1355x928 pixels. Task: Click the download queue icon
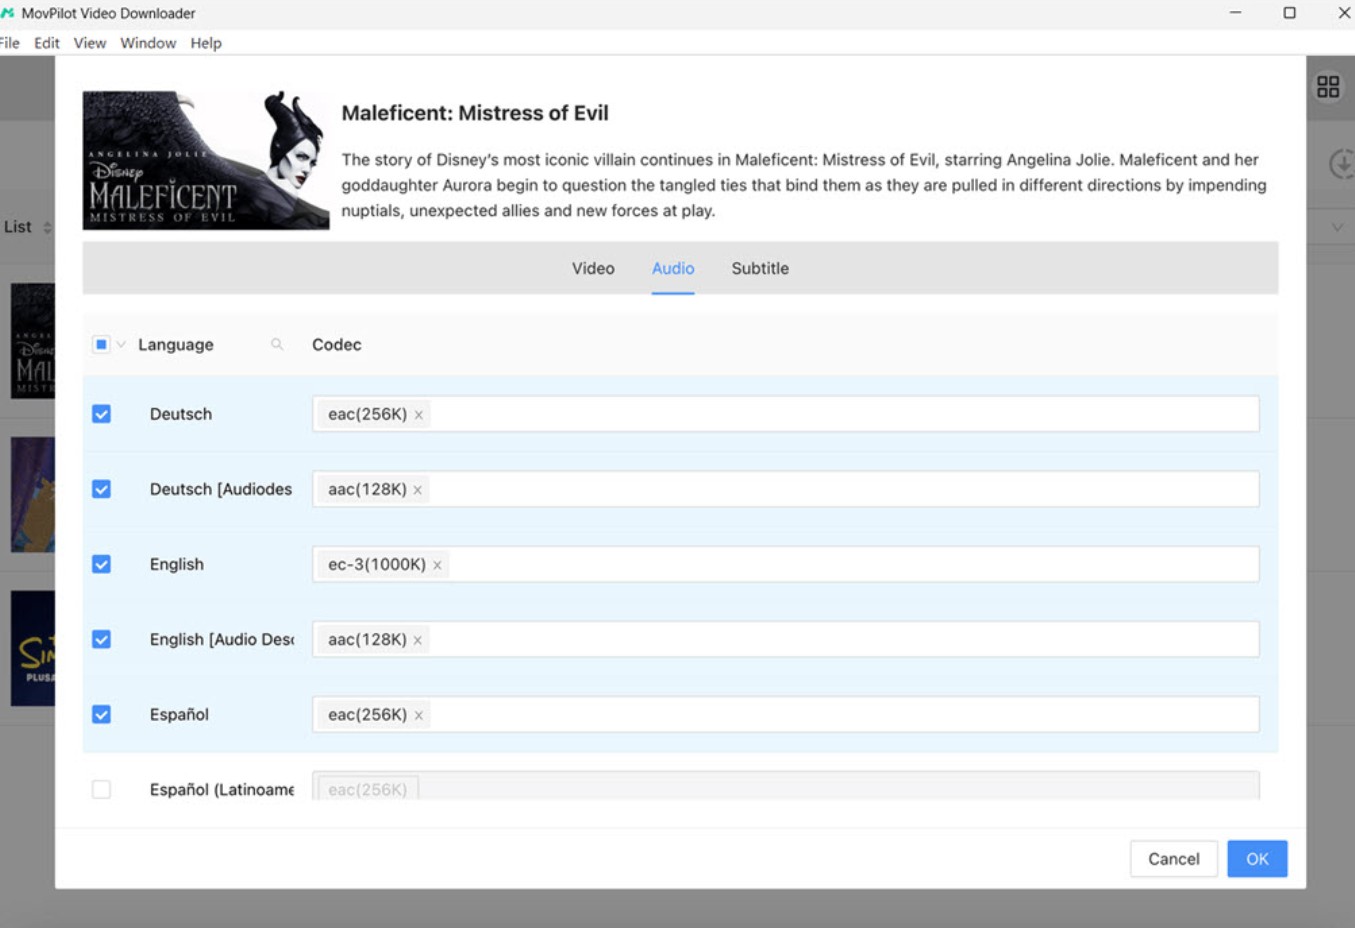point(1342,163)
